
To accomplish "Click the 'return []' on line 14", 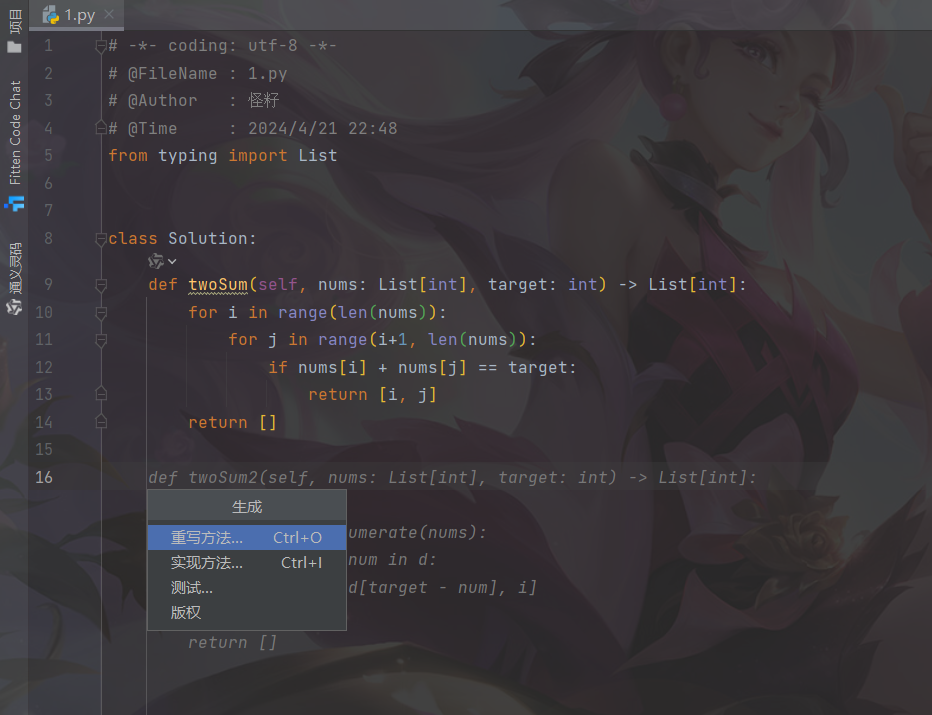I will tap(232, 423).
